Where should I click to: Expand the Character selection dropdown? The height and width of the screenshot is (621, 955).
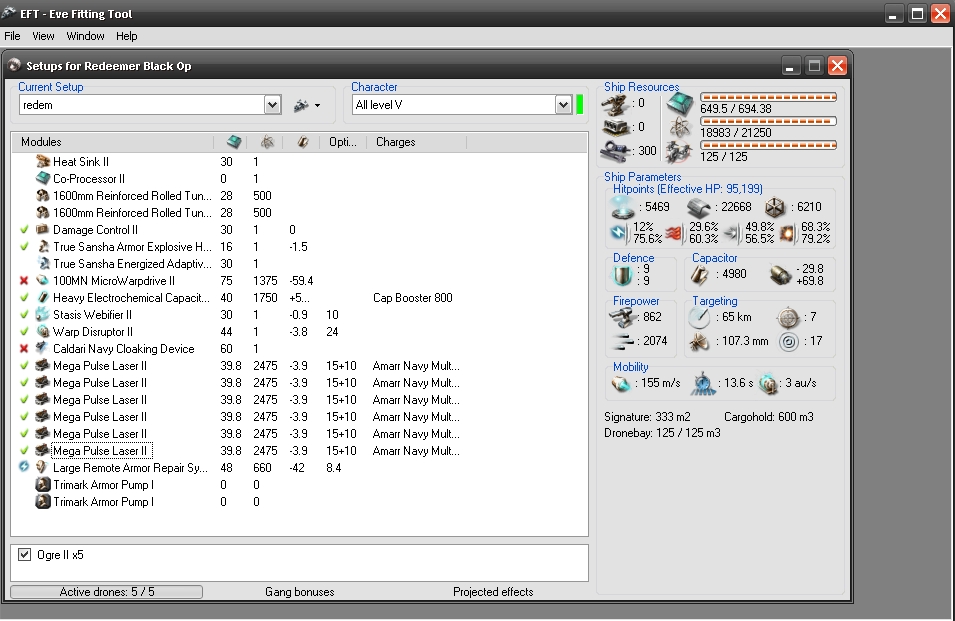563,105
